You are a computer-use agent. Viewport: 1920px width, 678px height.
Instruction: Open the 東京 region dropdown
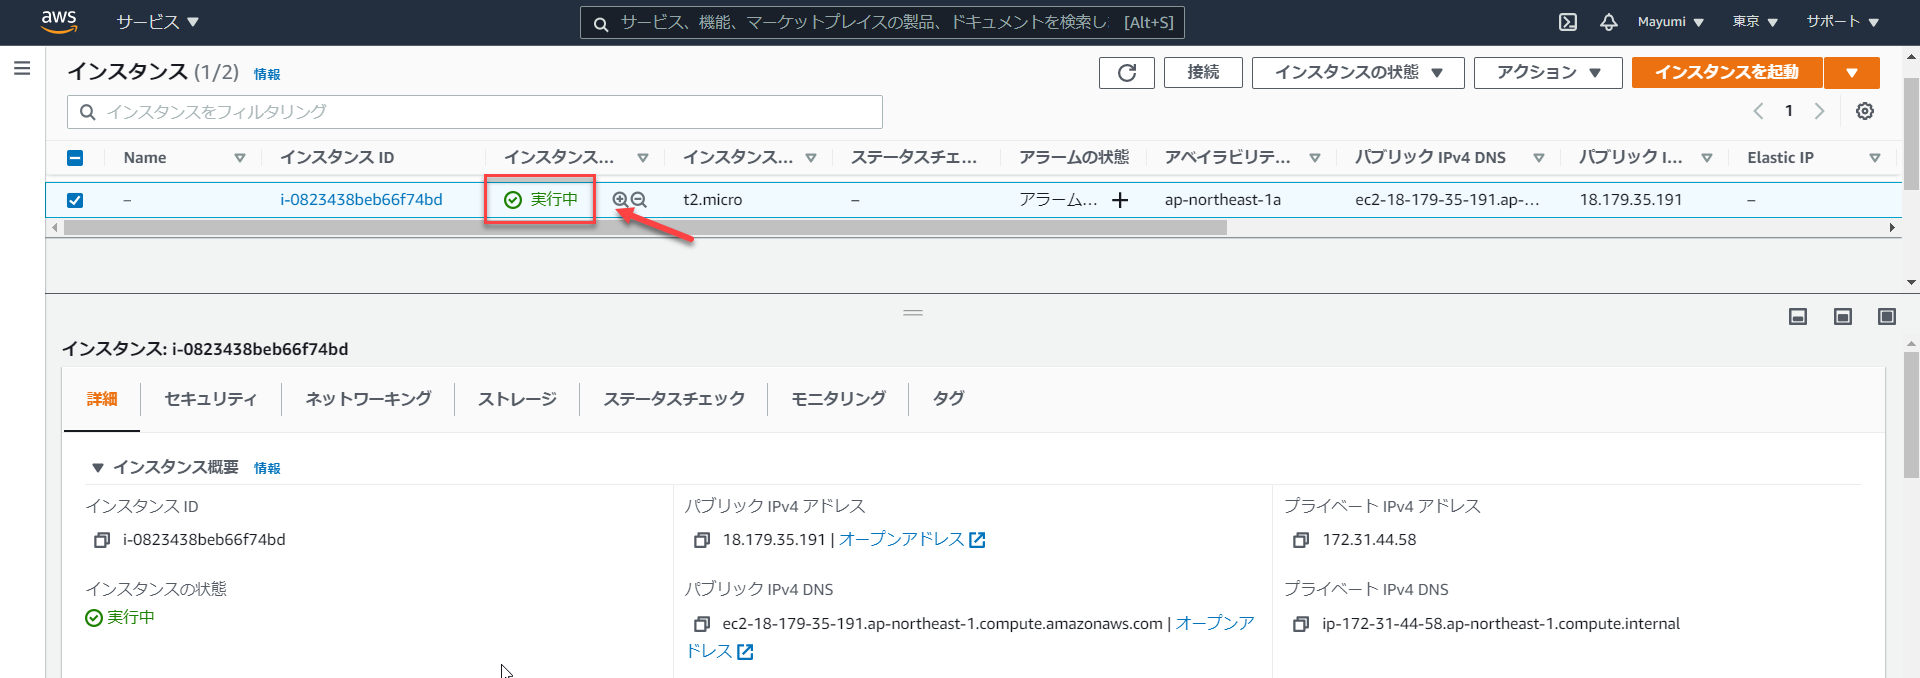[x=1755, y=22]
